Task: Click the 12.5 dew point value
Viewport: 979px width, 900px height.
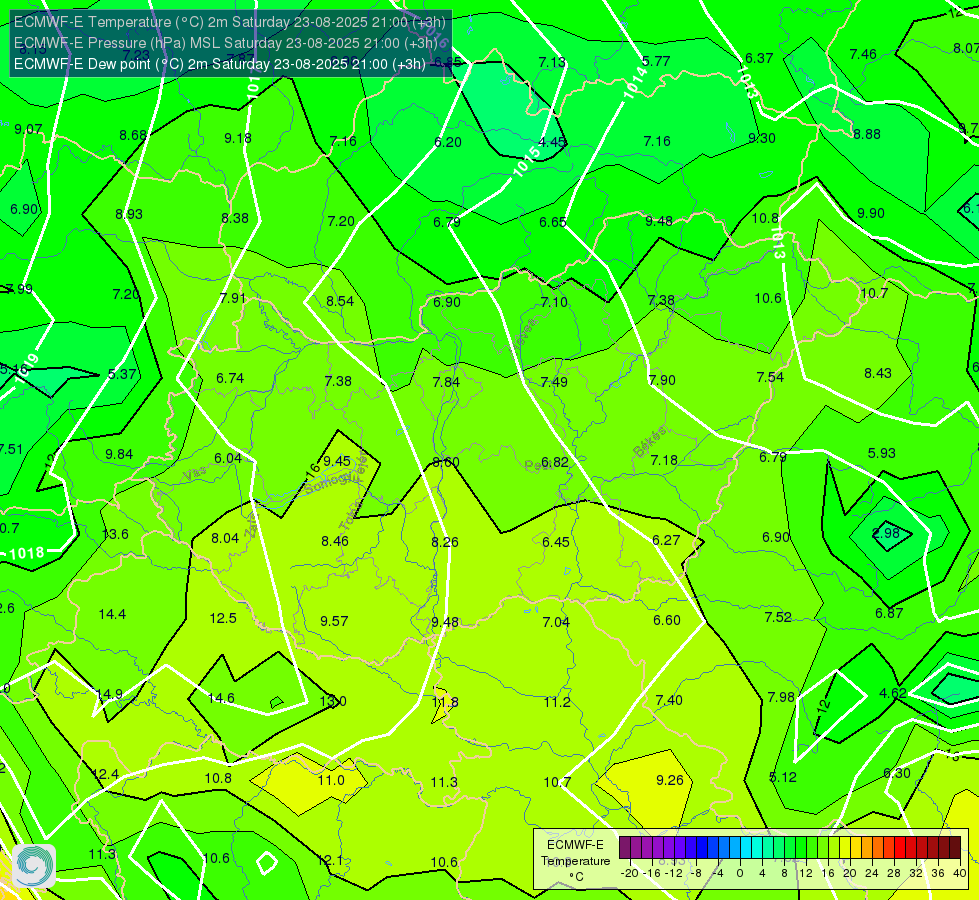Action: 223,619
